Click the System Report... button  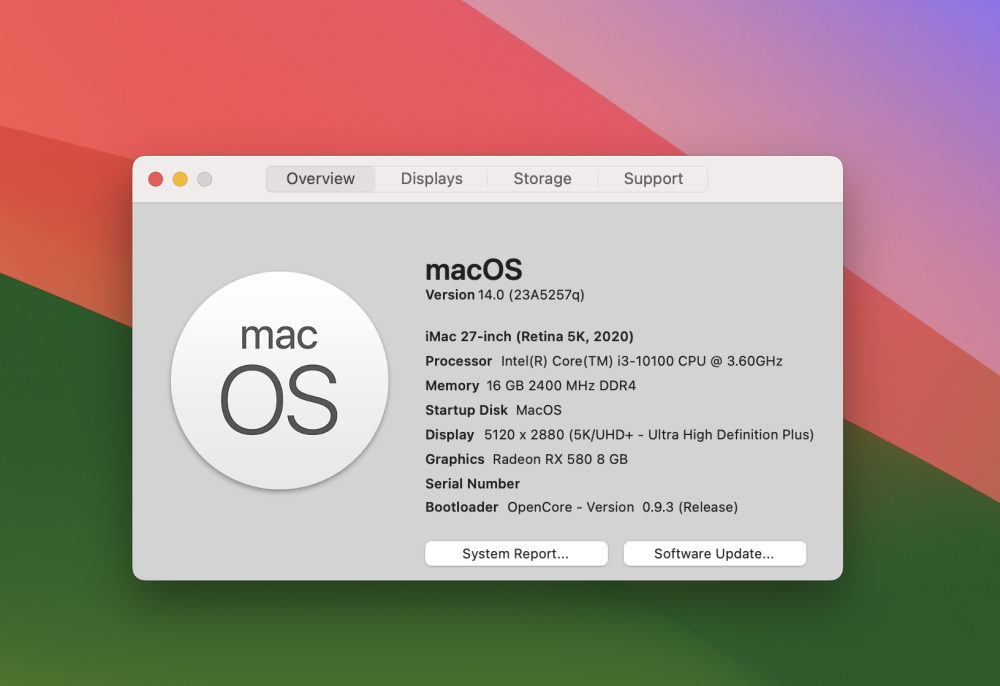[x=516, y=553]
